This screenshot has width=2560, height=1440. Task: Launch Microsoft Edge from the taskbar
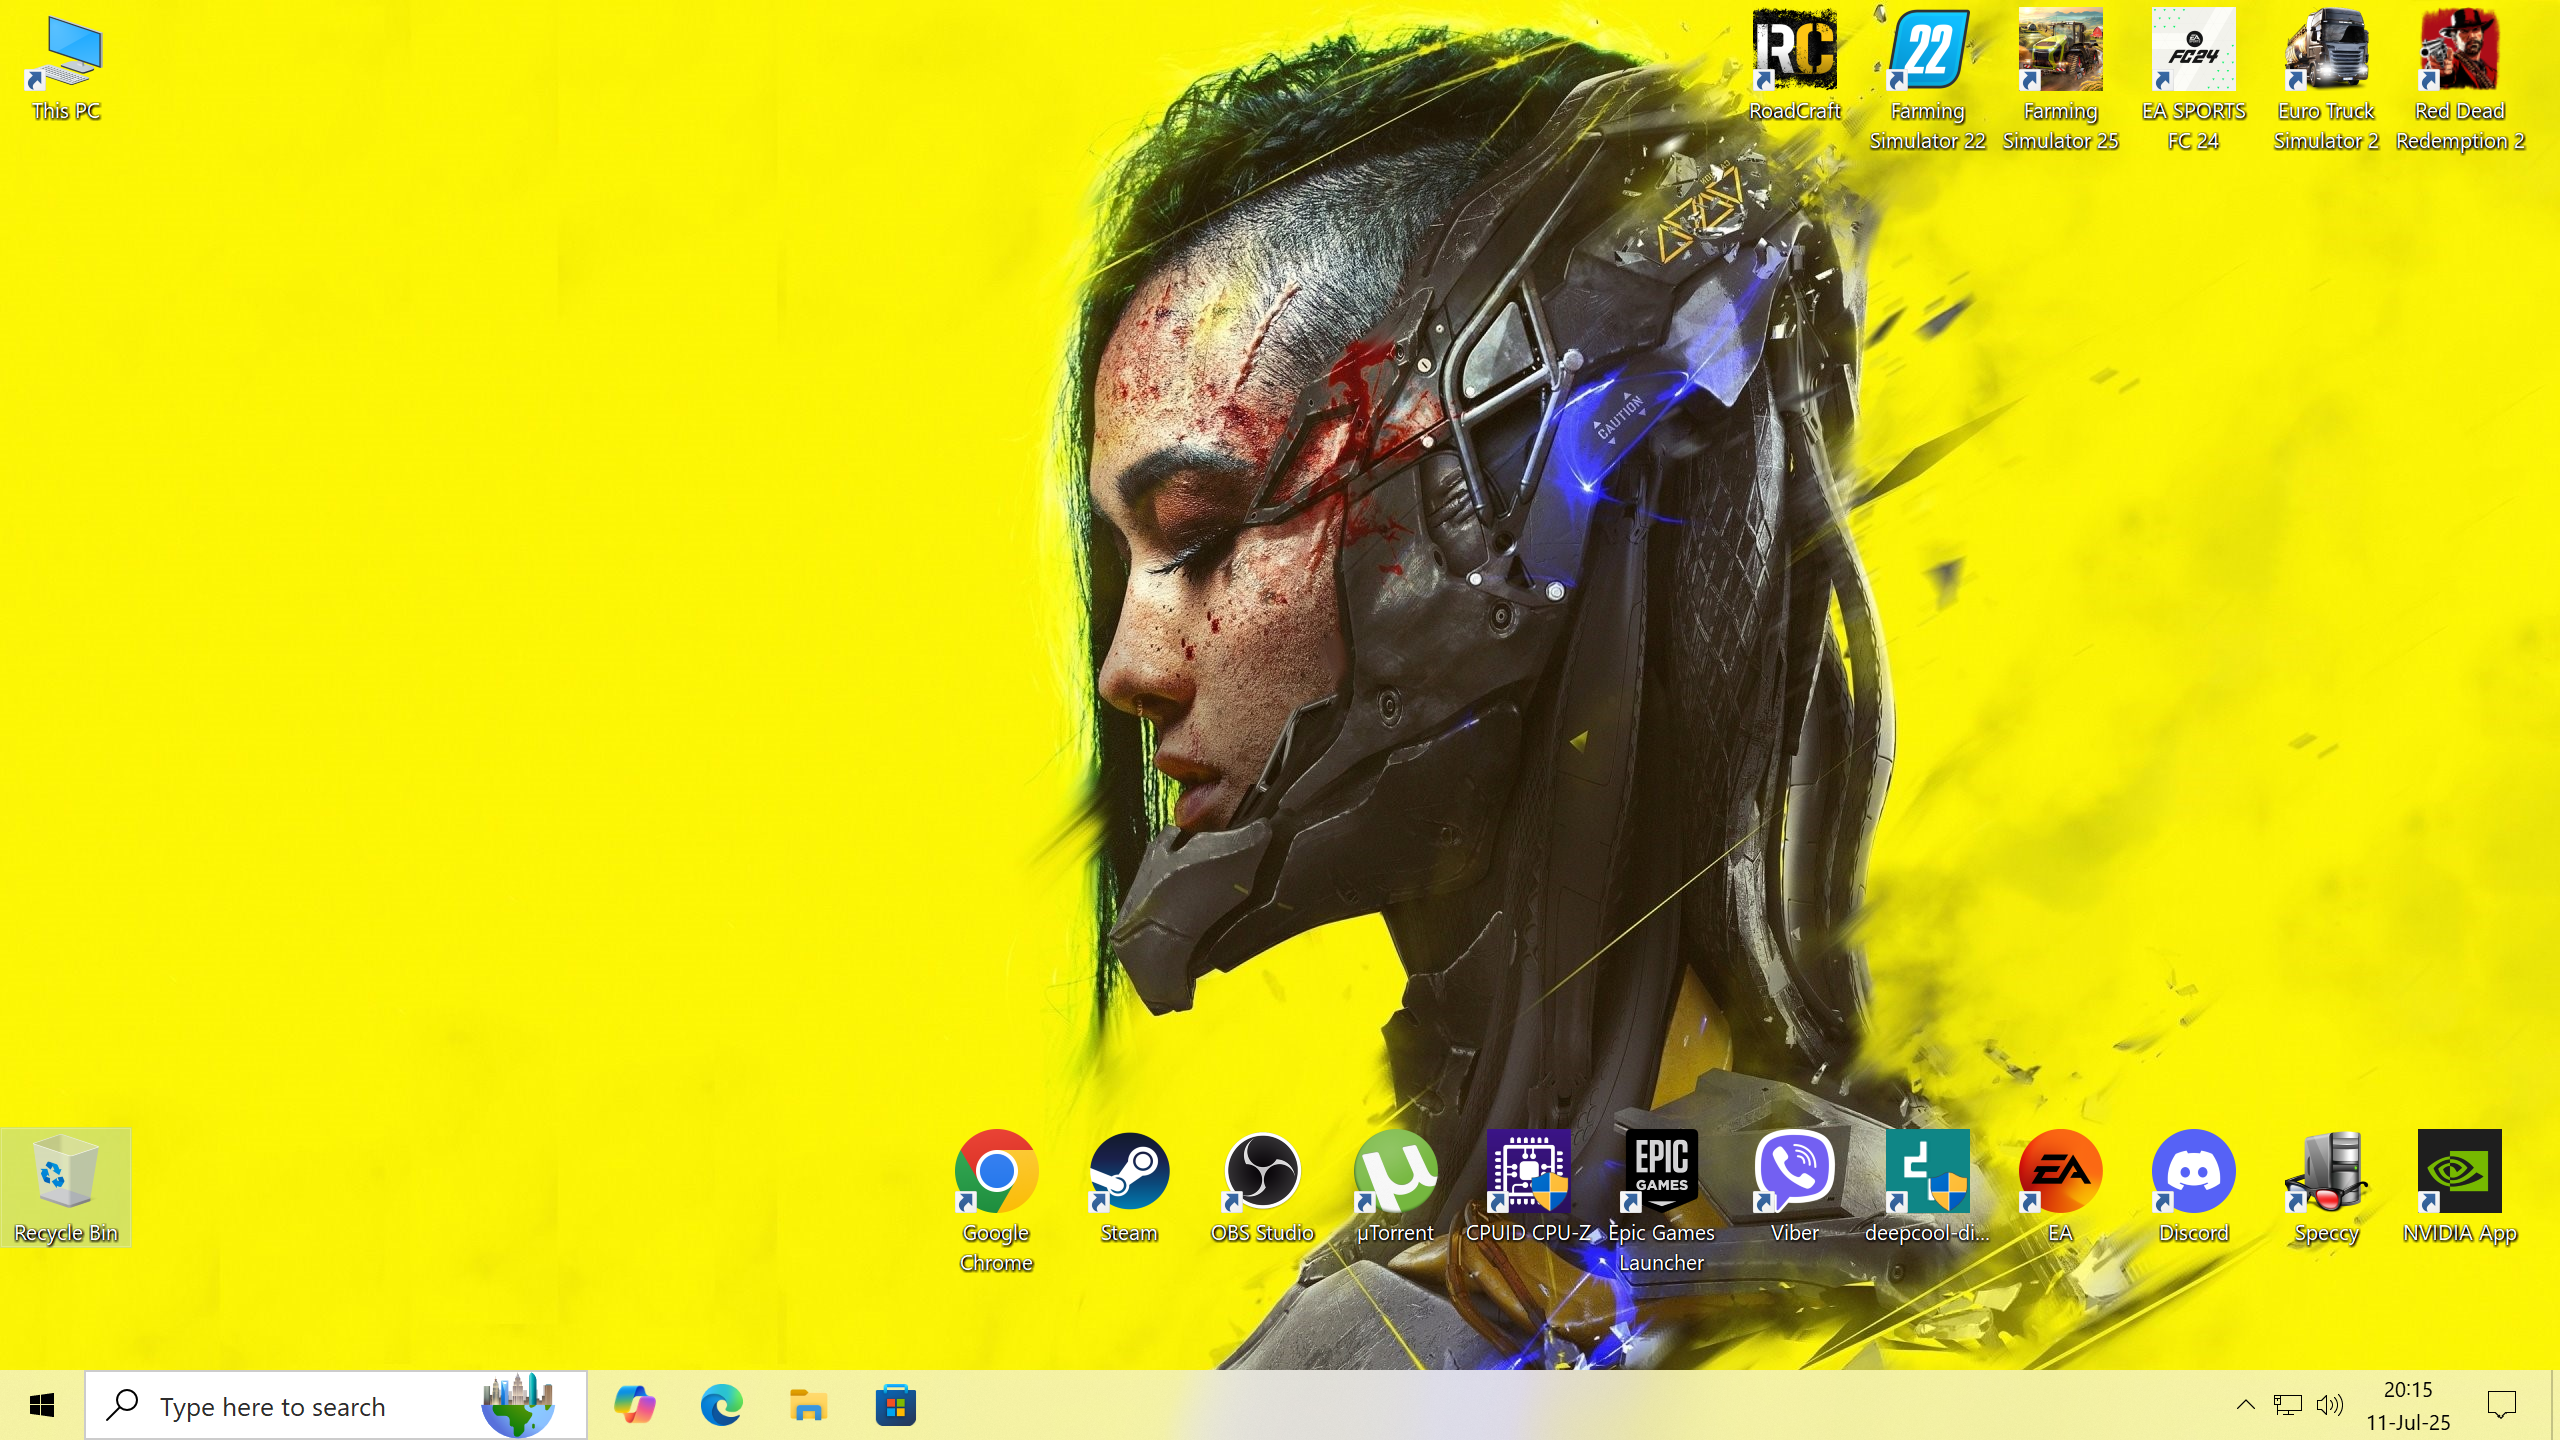point(722,1406)
